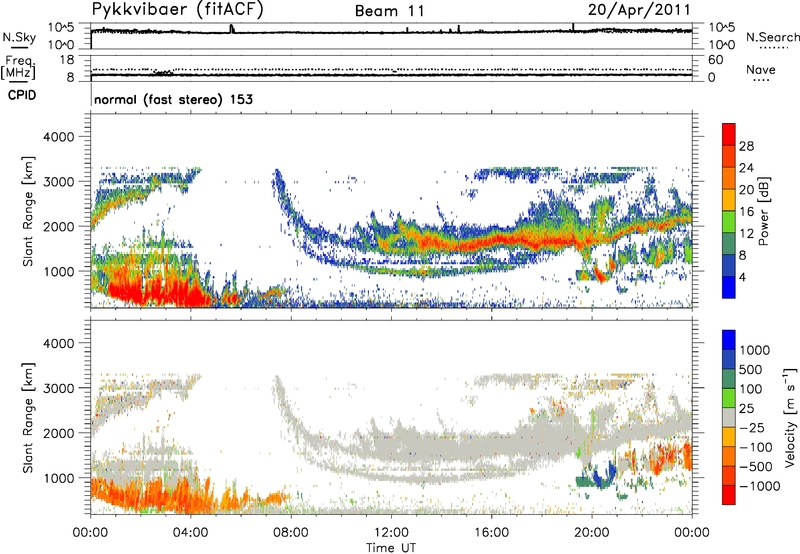Click the N.Search legend label
This screenshot has width=800, height=554.
[772, 37]
